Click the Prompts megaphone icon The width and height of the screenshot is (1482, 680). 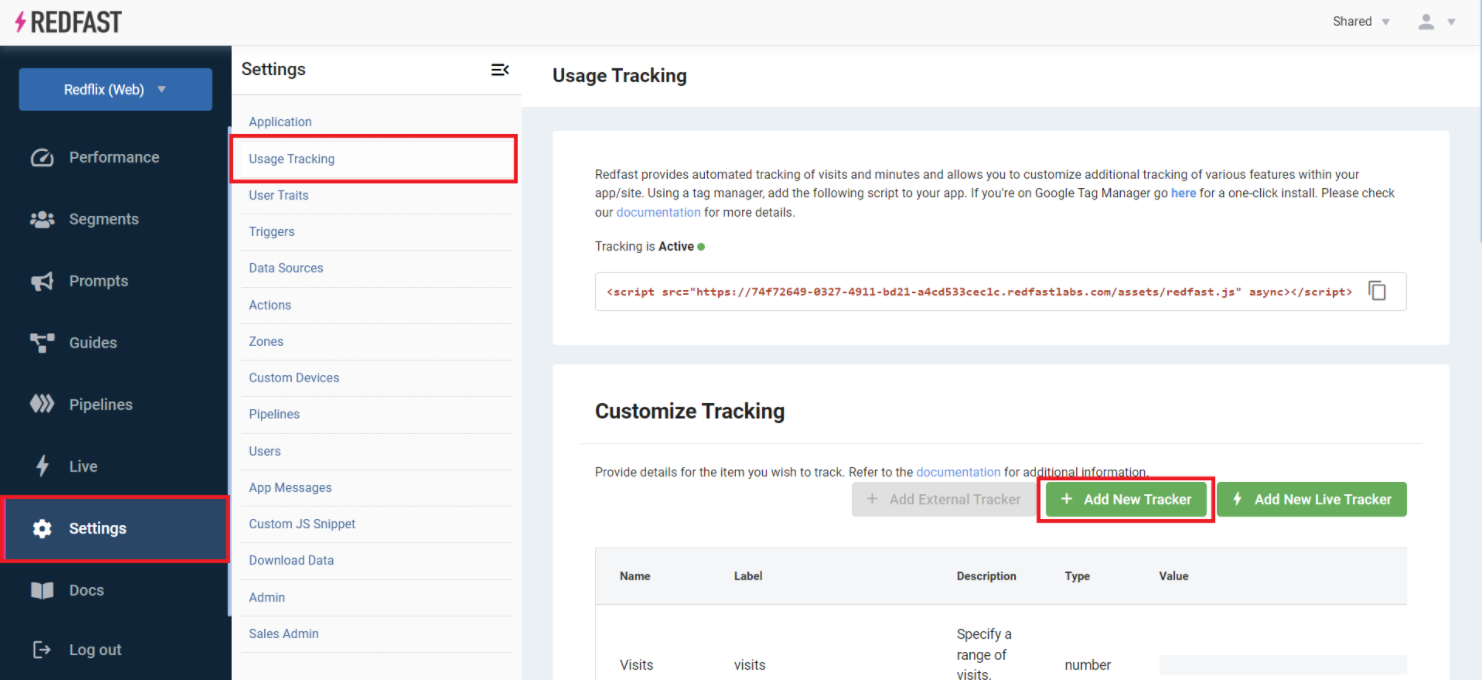[42, 281]
